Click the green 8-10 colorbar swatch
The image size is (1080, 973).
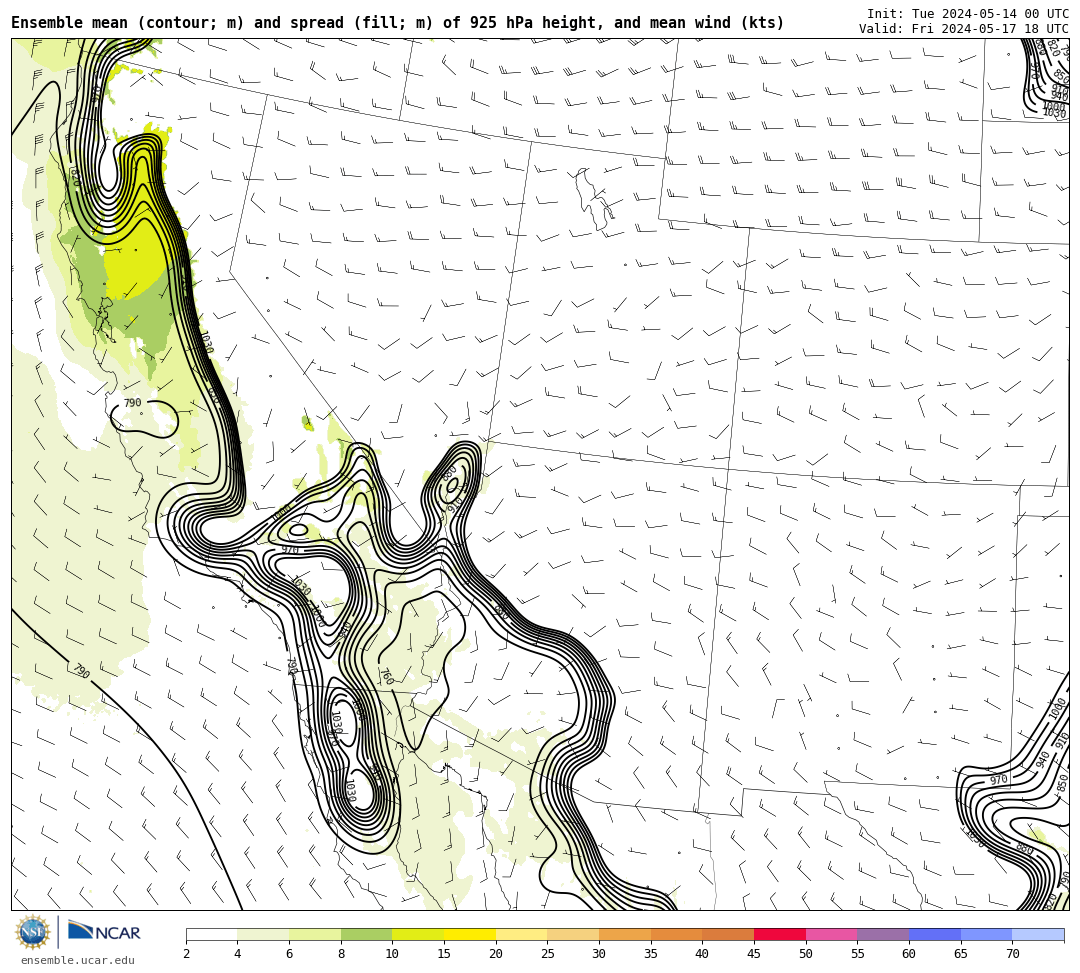[x=366, y=934]
